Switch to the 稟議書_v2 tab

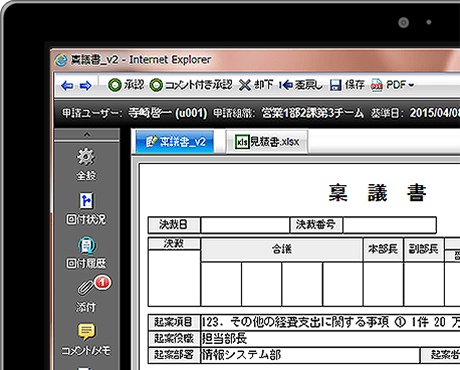point(175,142)
